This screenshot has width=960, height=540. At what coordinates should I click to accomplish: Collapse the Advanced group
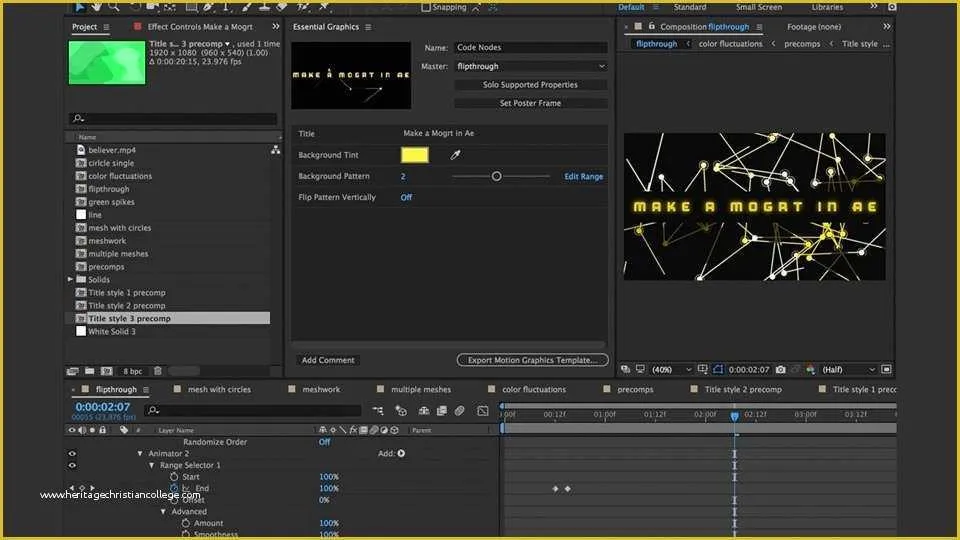163,512
